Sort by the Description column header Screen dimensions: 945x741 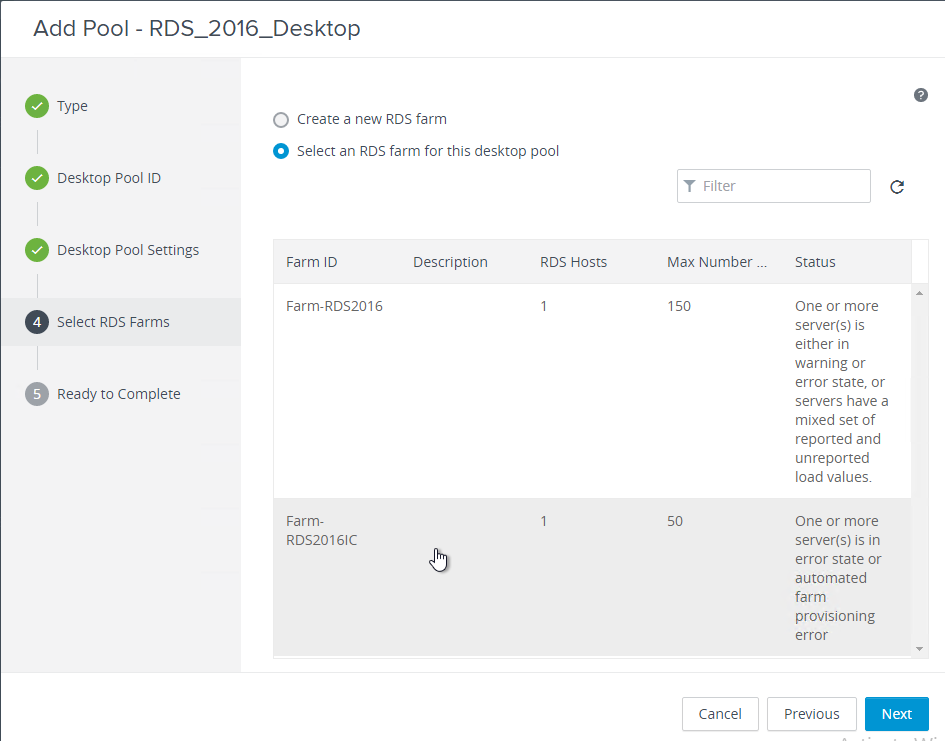pos(450,262)
